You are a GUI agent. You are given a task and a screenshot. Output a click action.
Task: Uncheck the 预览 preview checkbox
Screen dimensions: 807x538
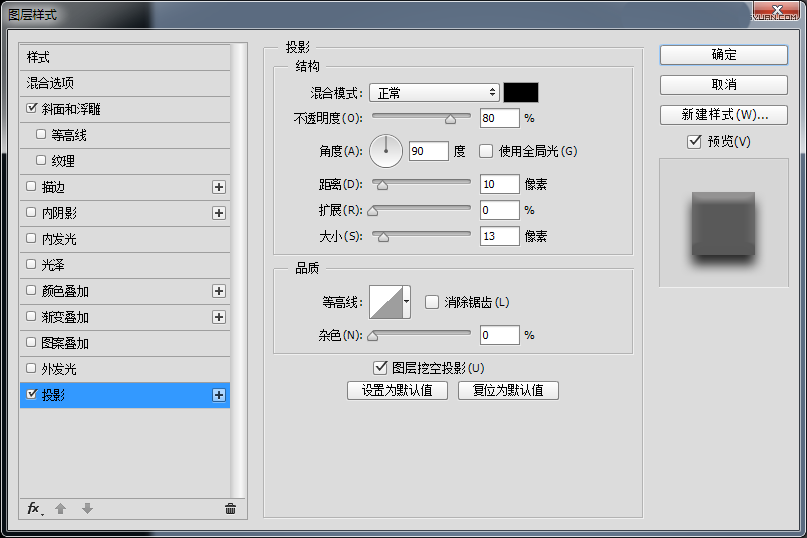pos(694,142)
